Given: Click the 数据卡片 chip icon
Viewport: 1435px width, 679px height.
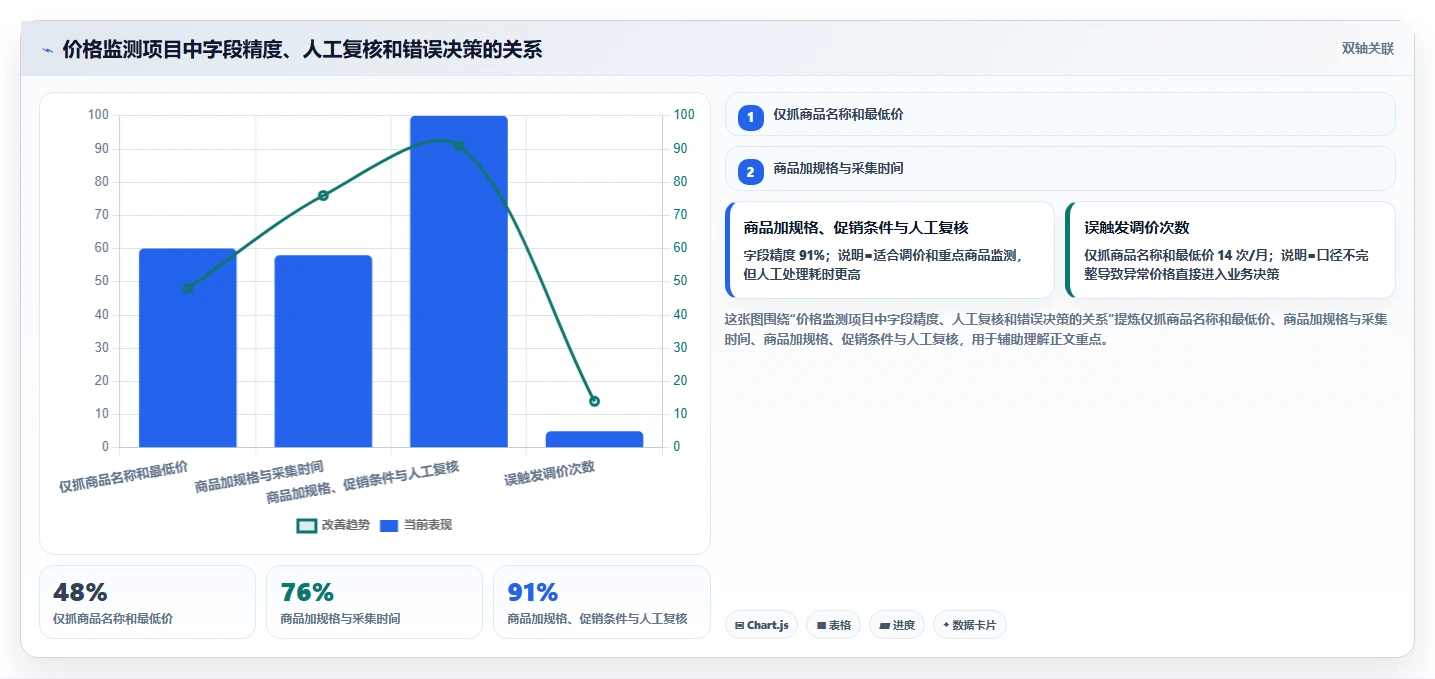Looking at the screenshot, I should (x=946, y=625).
